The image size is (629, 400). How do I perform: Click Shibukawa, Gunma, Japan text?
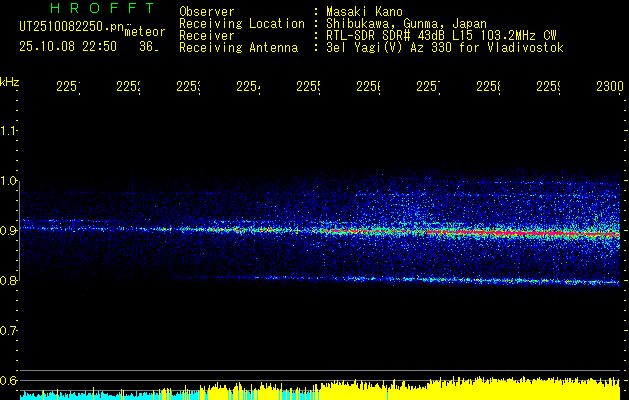[406, 24]
